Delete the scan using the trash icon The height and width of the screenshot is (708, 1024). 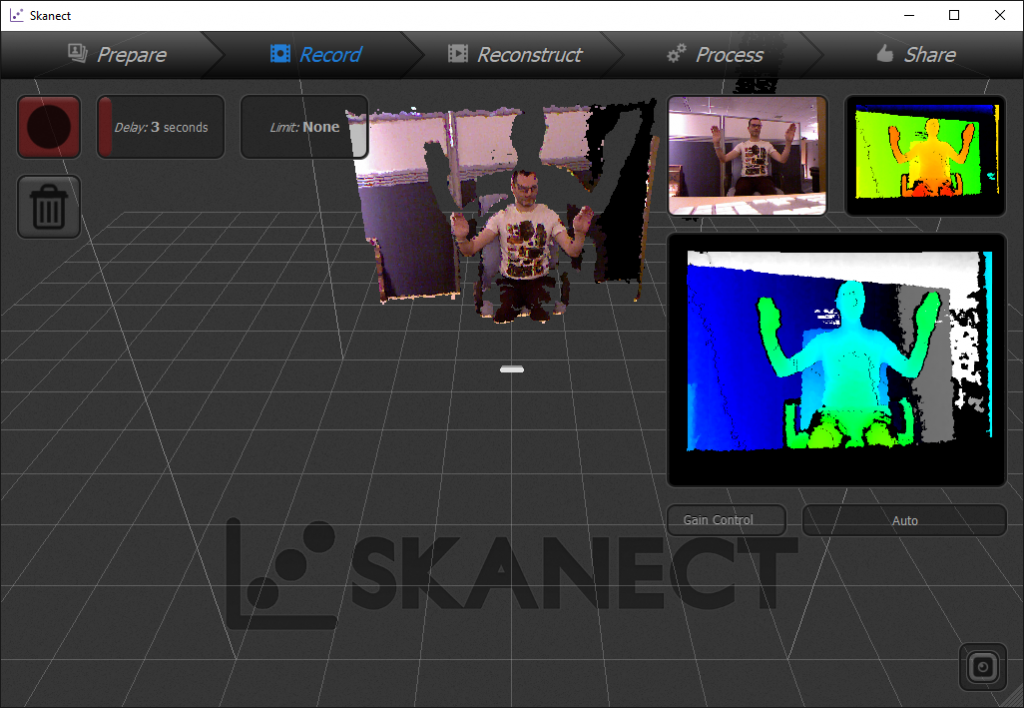click(x=49, y=206)
